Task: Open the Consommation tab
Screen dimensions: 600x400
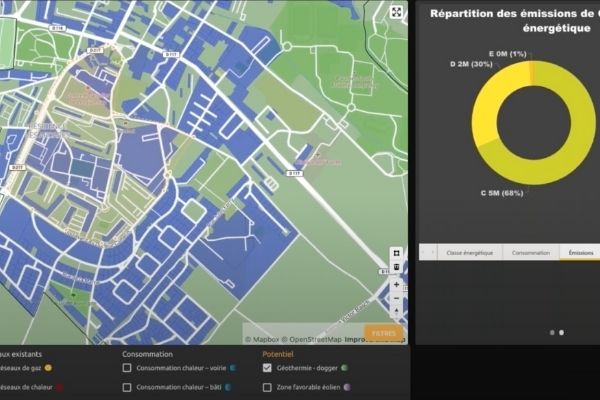Action: coord(530,253)
